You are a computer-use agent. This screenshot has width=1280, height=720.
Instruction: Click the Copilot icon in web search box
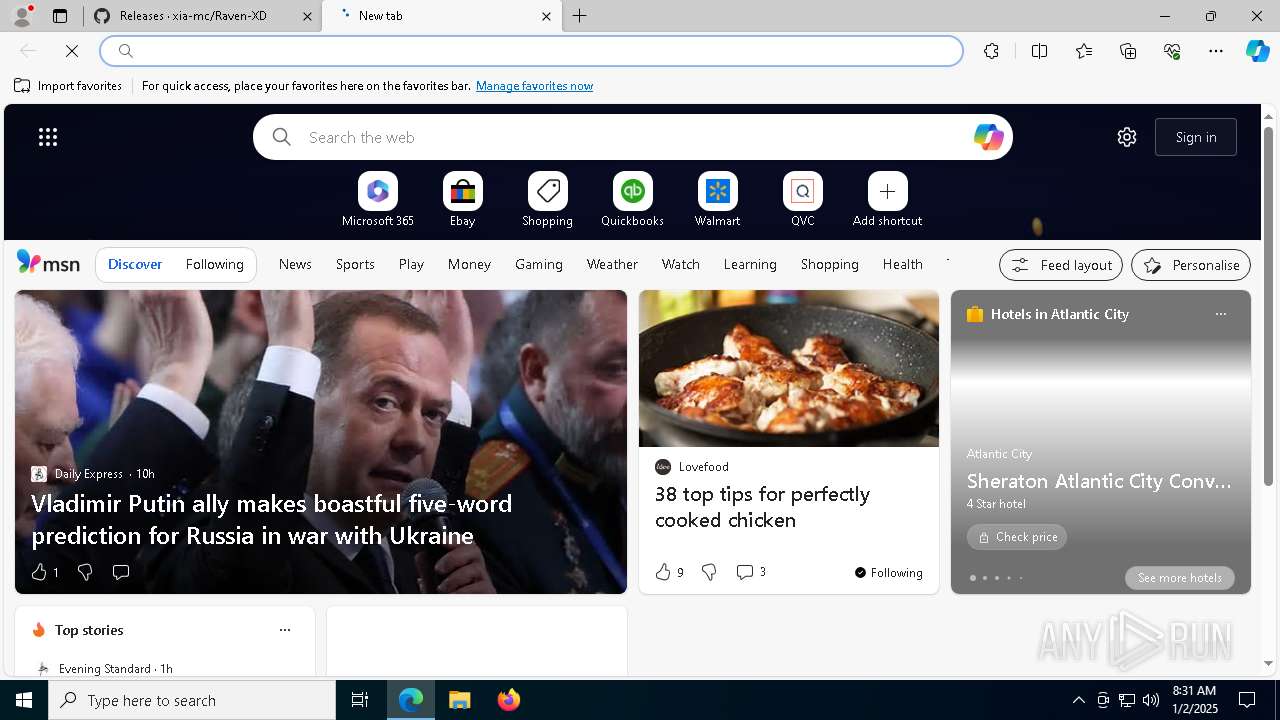[988, 137]
